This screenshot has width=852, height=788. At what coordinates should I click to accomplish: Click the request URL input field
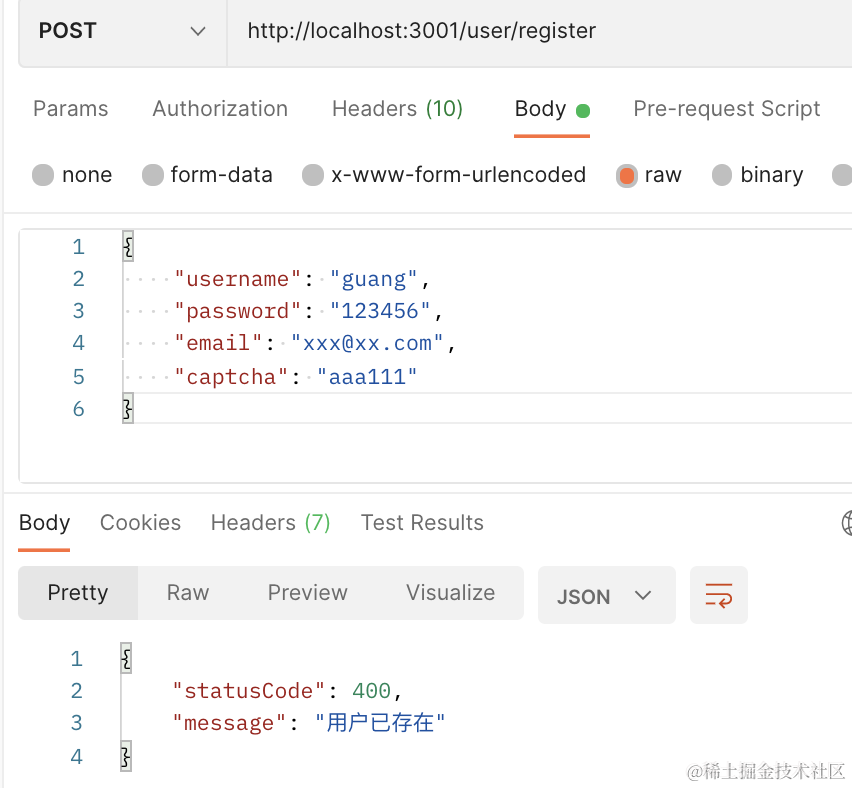(540, 31)
